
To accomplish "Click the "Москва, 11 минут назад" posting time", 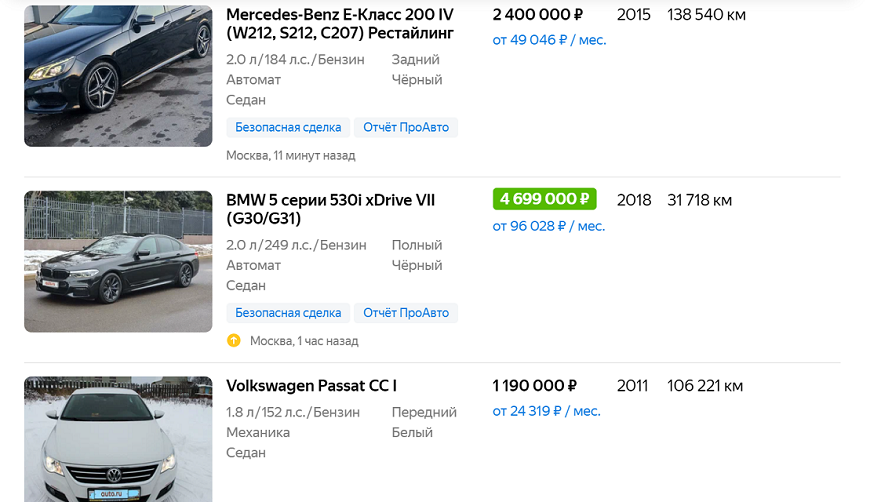I will tap(290, 156).
